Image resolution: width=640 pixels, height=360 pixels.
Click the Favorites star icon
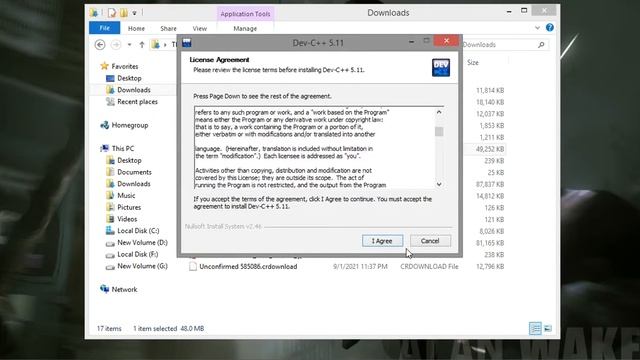coord(104,66)
